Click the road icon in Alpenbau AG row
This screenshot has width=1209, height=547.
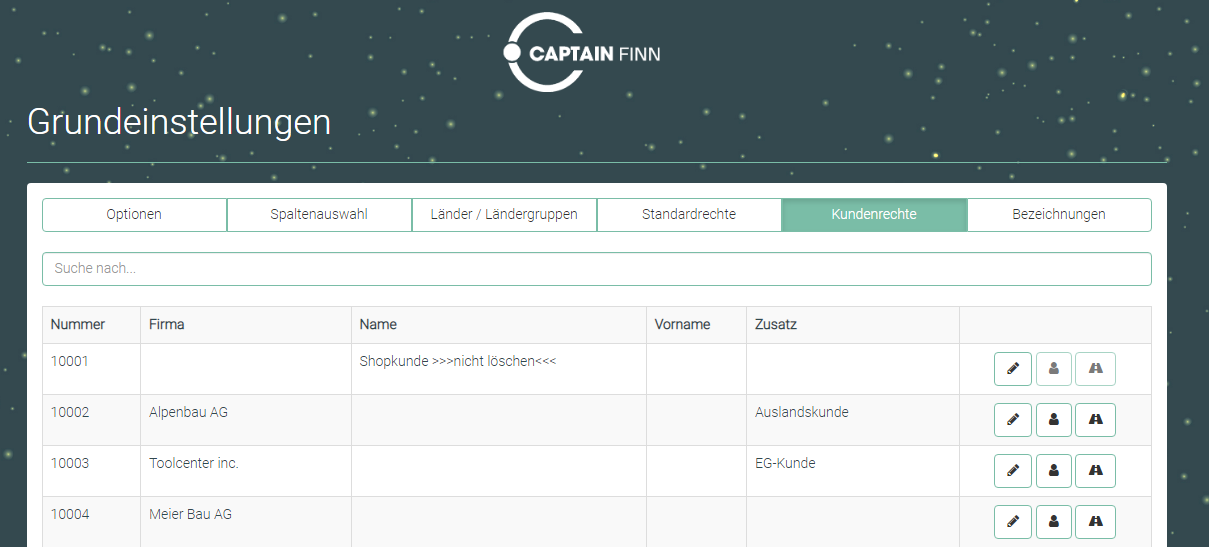pos(1095,420)
